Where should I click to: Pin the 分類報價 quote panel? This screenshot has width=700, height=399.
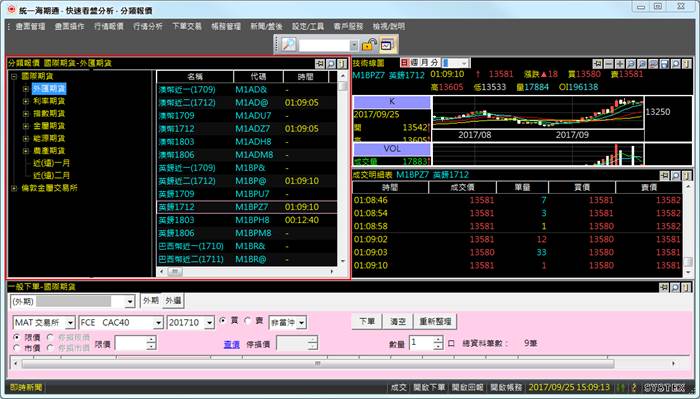coord(320,64)
